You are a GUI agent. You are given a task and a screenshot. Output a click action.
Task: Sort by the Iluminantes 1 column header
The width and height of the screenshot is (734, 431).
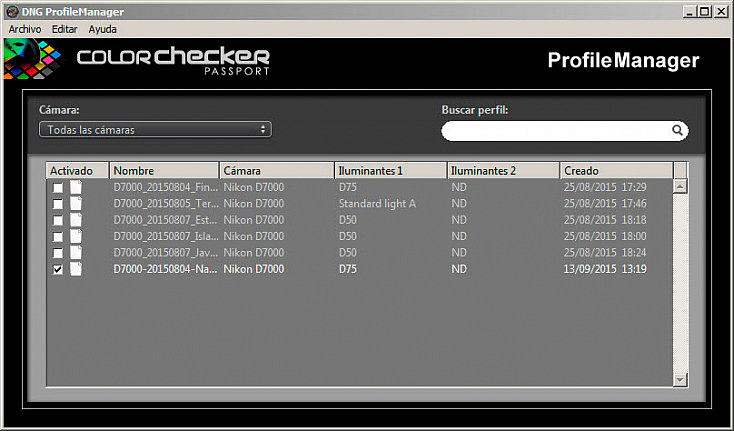pos(391,171)
